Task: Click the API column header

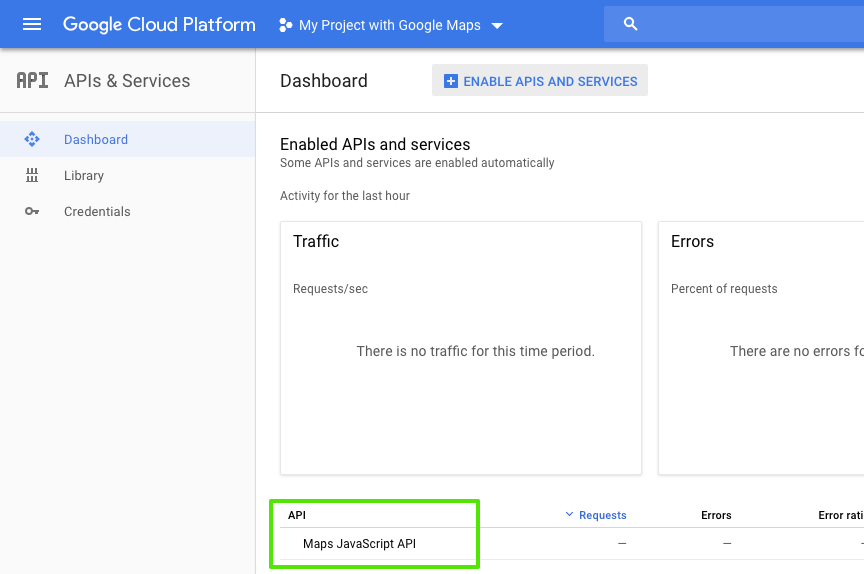Action: pyautogui.click(x=297, y=515)
